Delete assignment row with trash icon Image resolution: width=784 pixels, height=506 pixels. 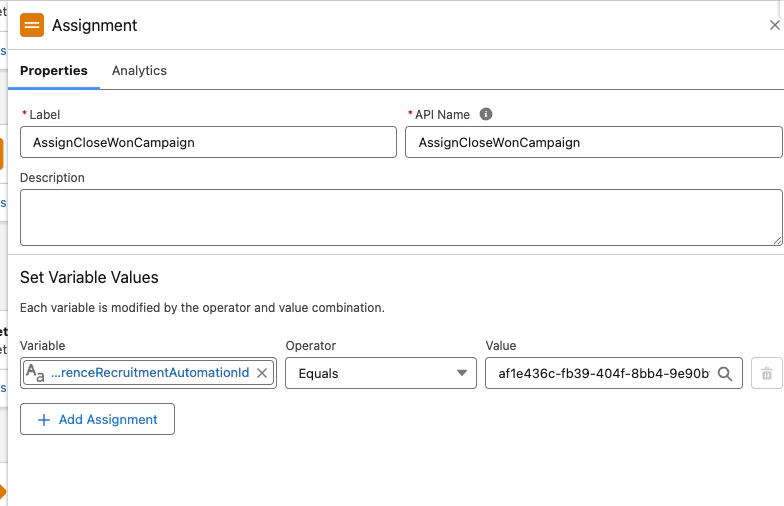click(x=766, y=373)
